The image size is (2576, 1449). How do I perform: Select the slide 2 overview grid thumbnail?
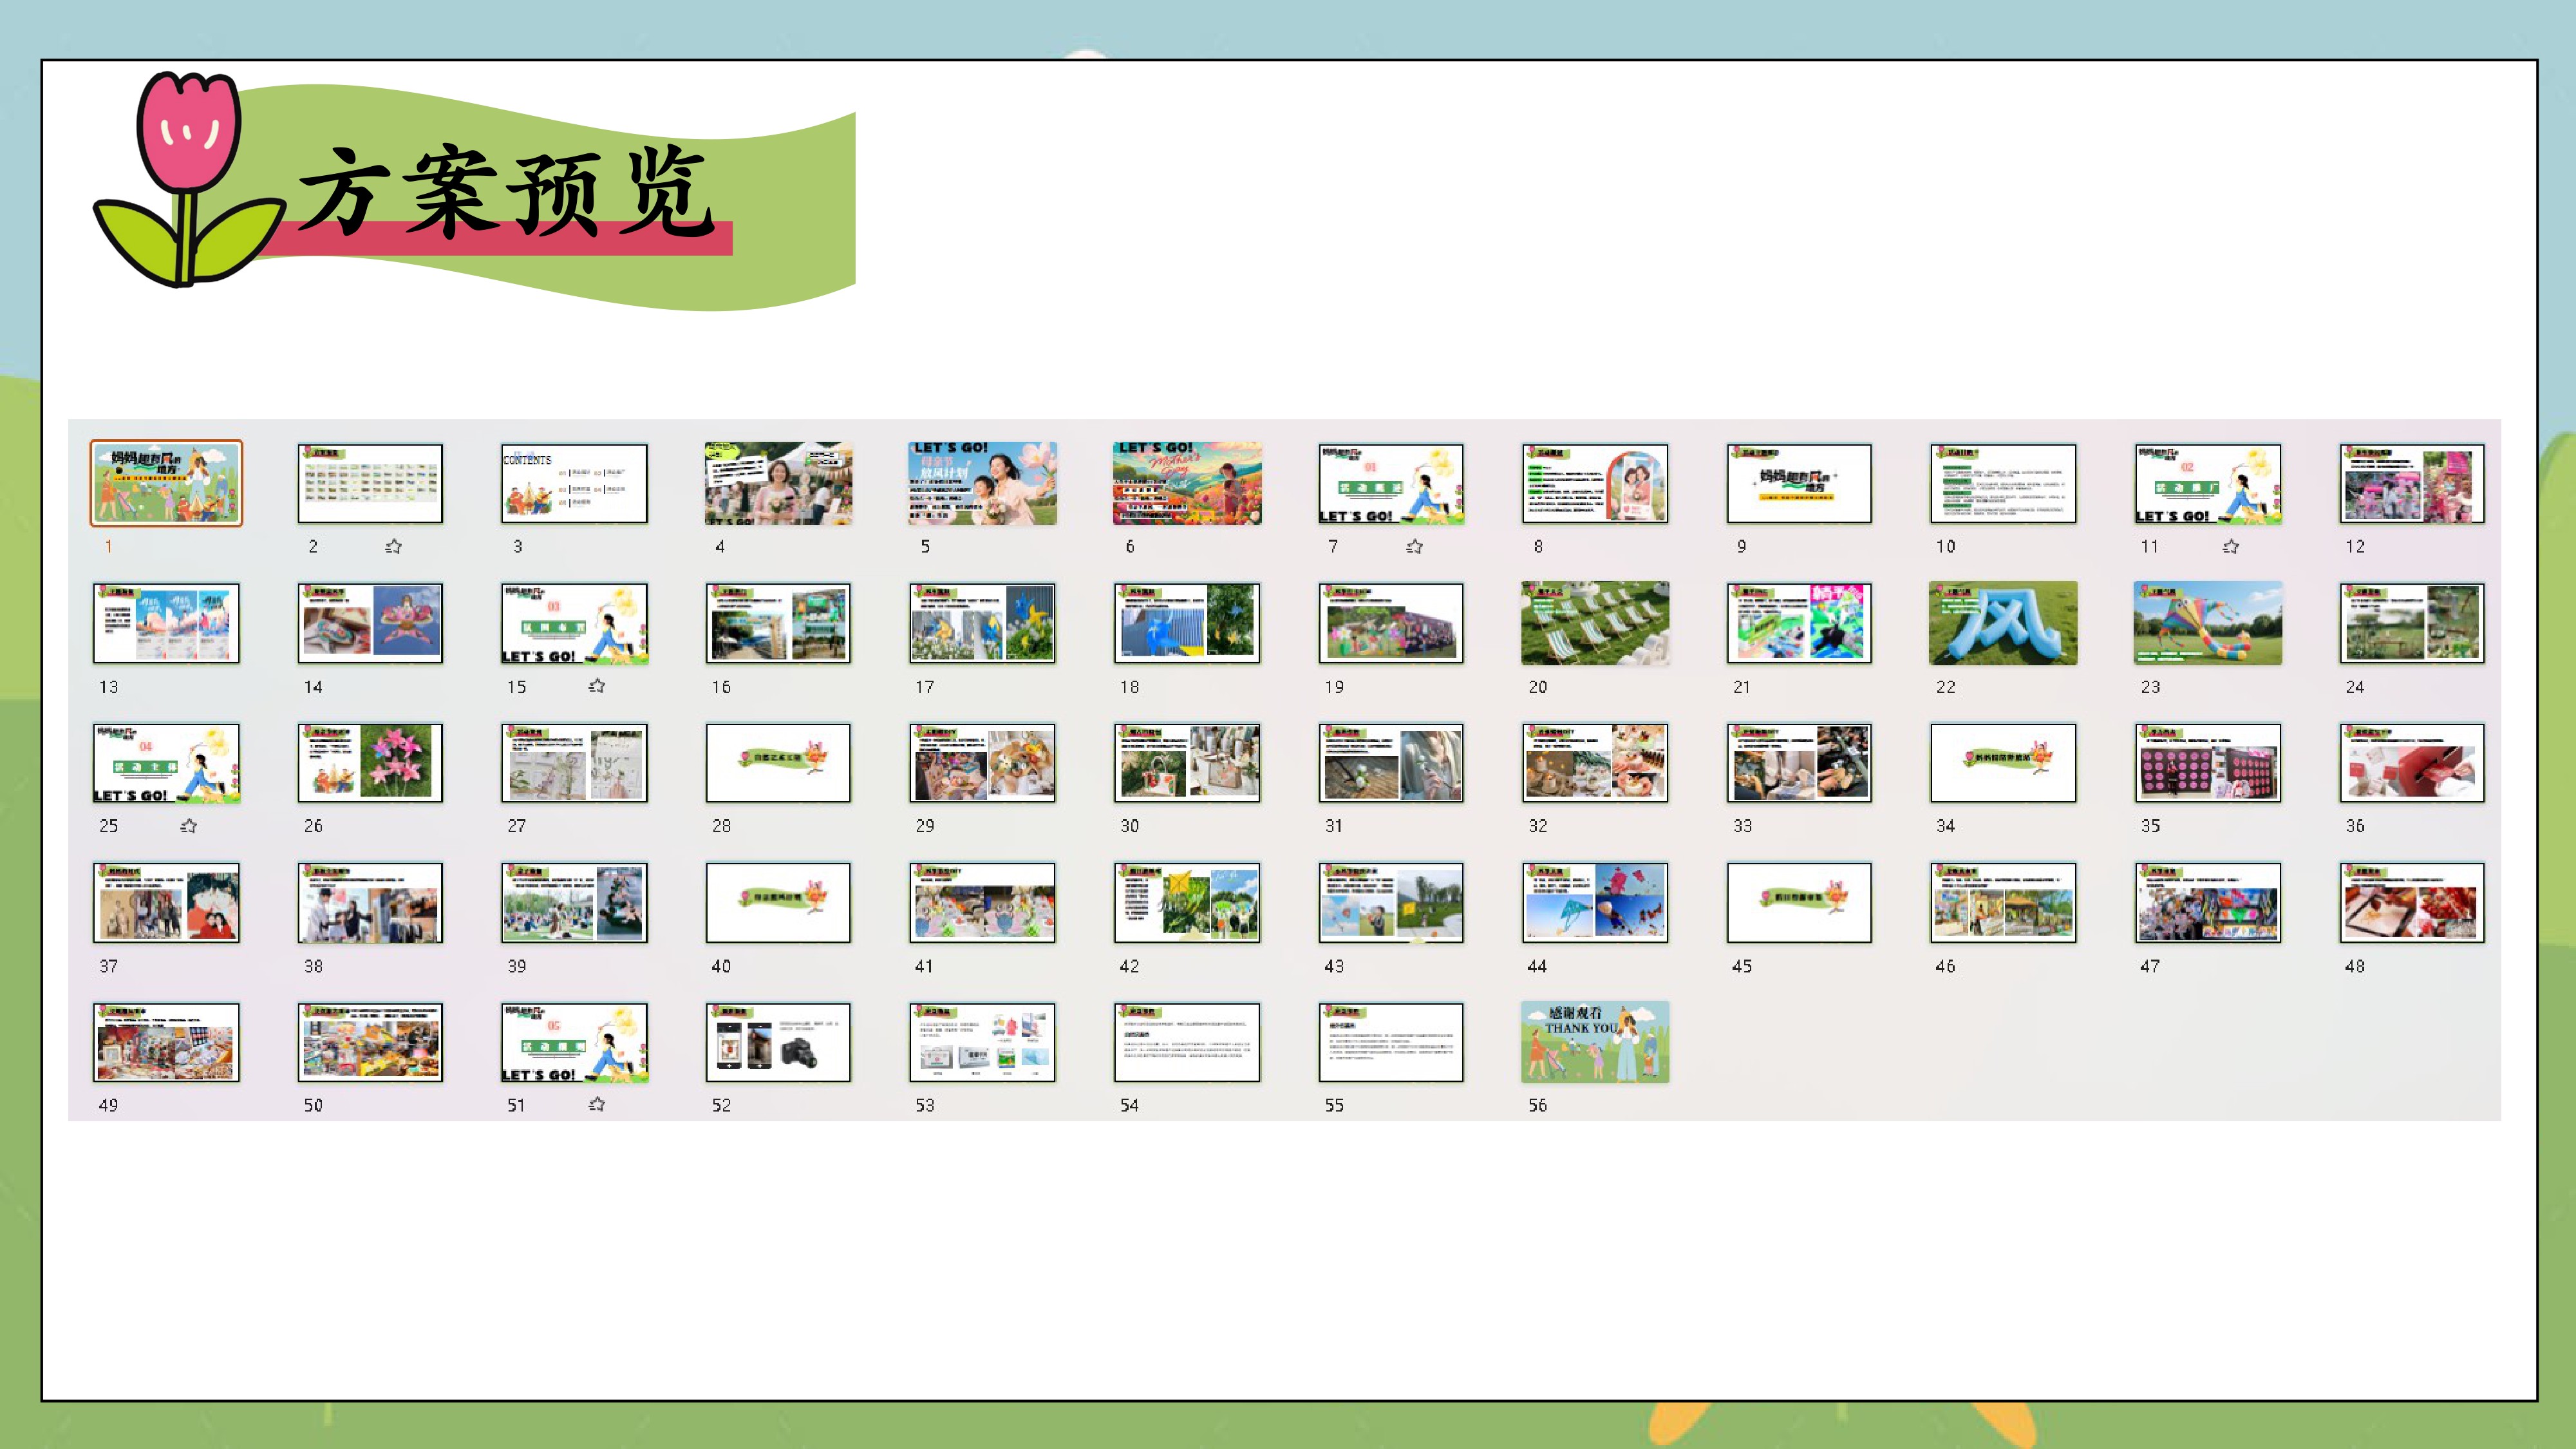370,483
